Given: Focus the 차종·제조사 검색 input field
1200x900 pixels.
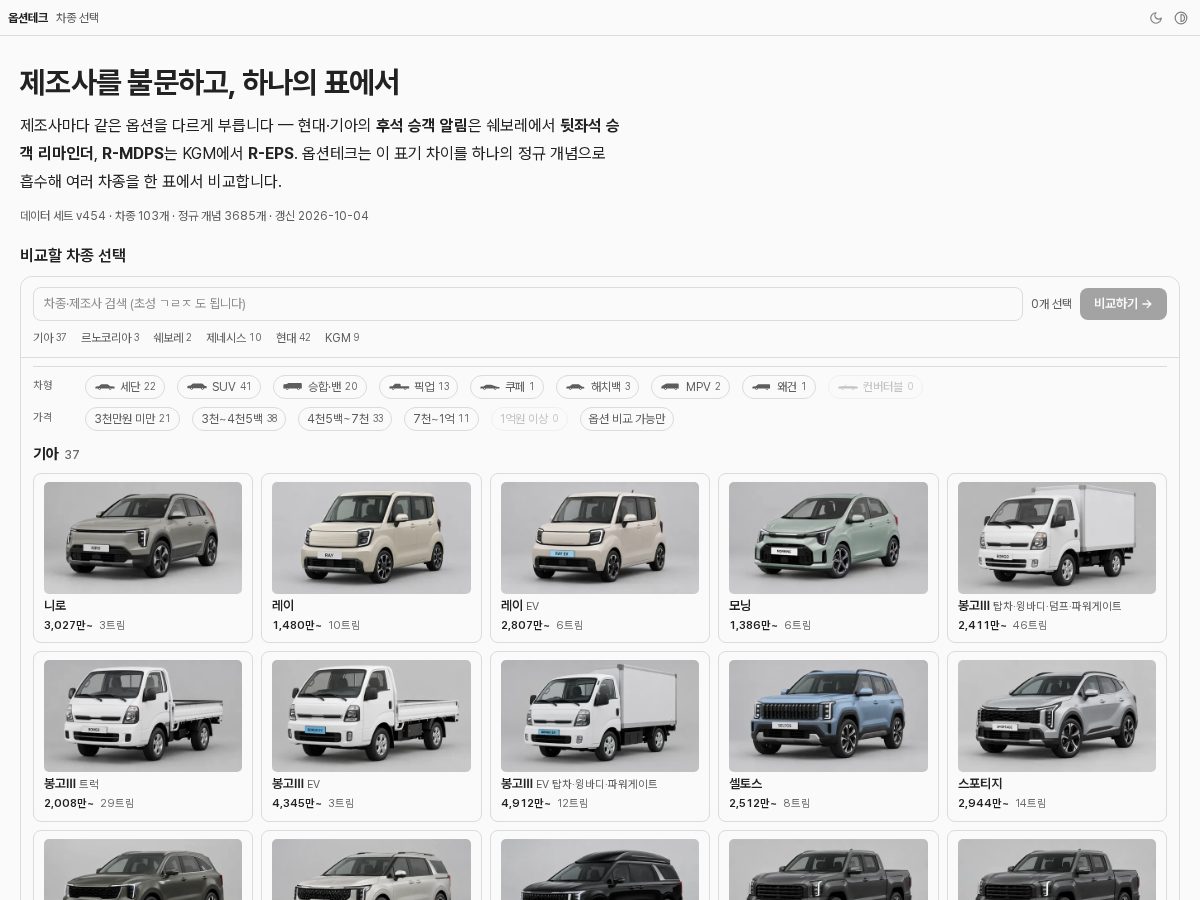Looking at the screenshot, I should tap(528, 304).
